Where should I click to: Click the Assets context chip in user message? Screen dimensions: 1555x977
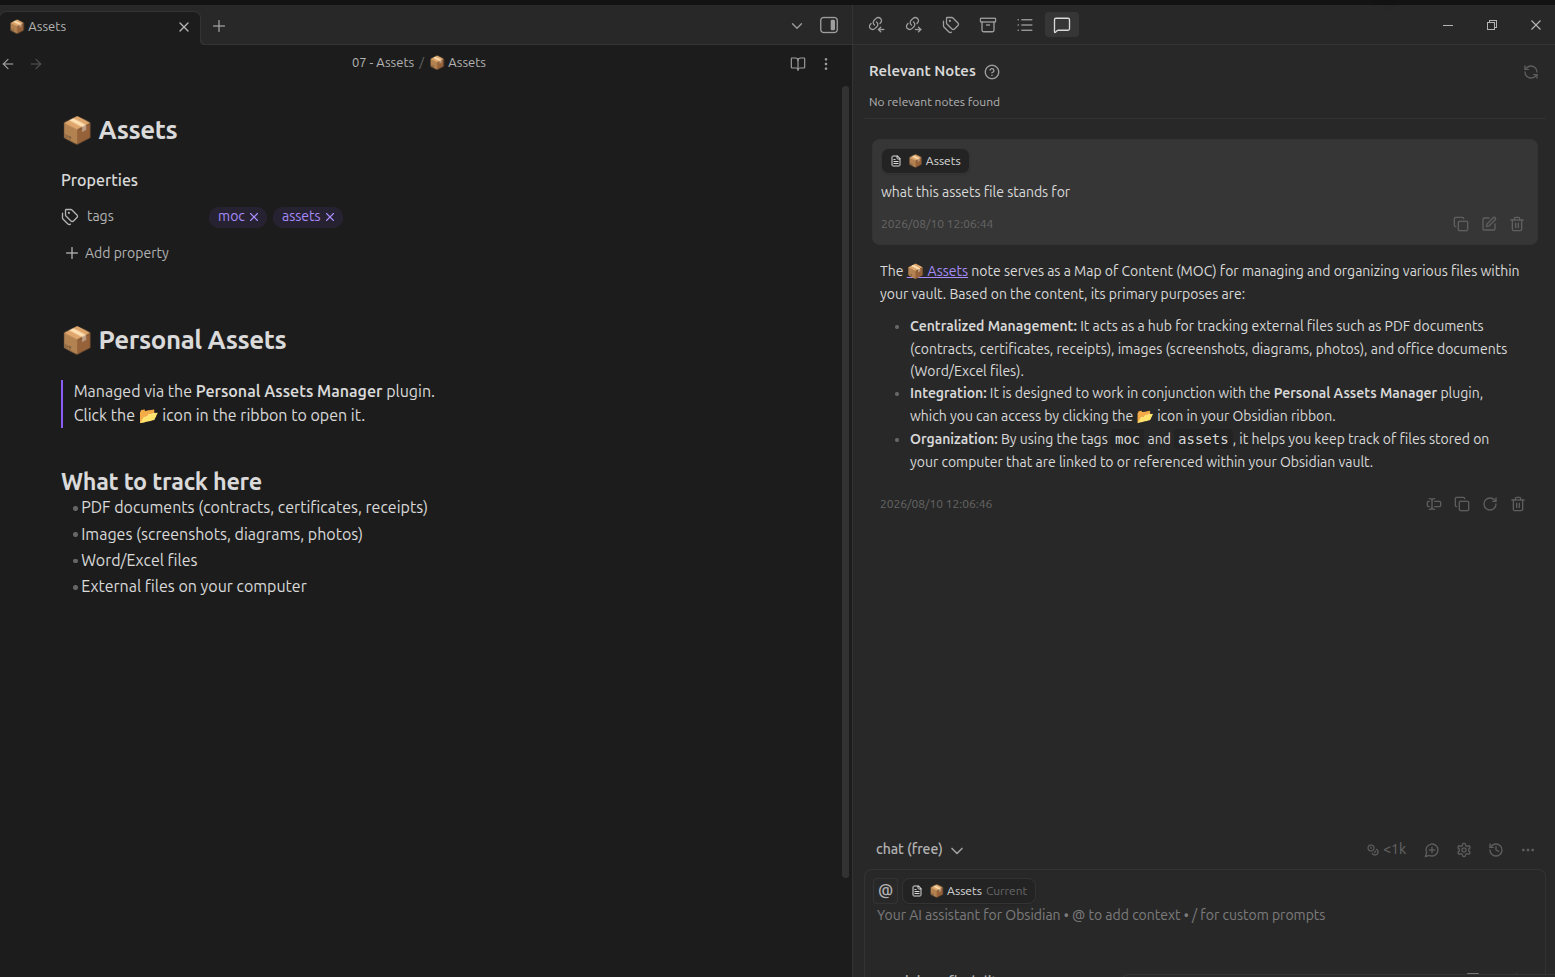pyautogui.click(x=925, y=161)
